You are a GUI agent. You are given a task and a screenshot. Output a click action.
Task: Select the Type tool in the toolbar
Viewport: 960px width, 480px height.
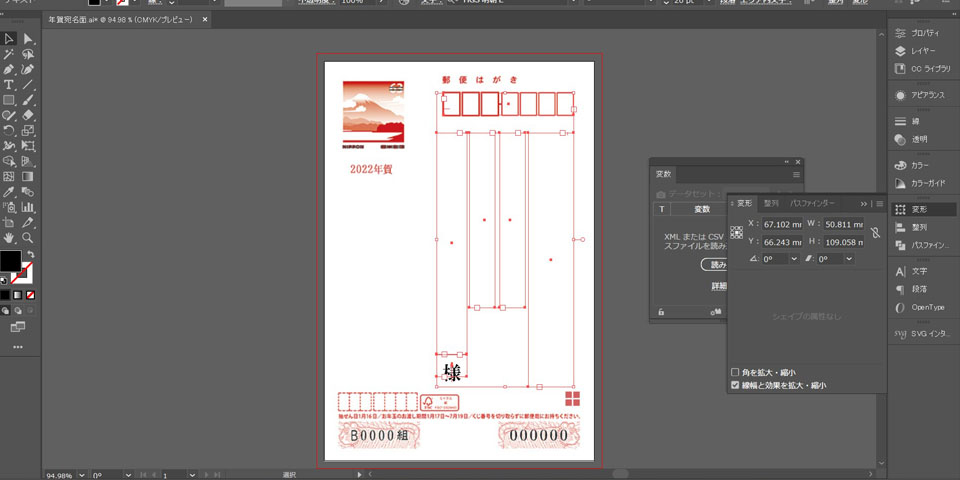(x=9, y=85)
